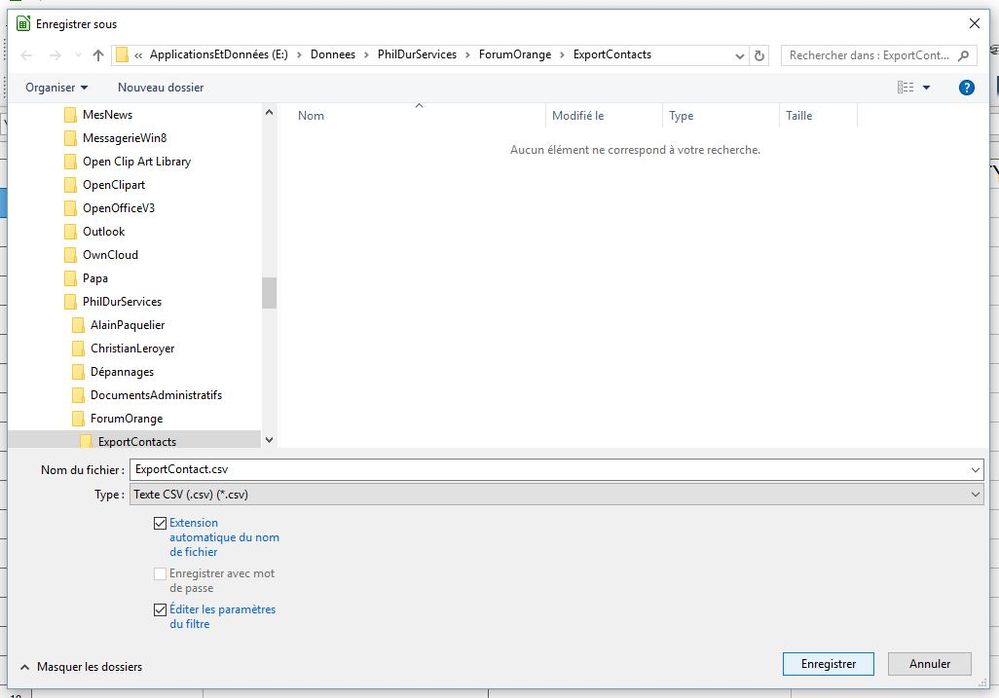Image resolution: width=999 pixels, height=698 pixels.
Task: Click the back navigation arrow
Action: [27, 56]
